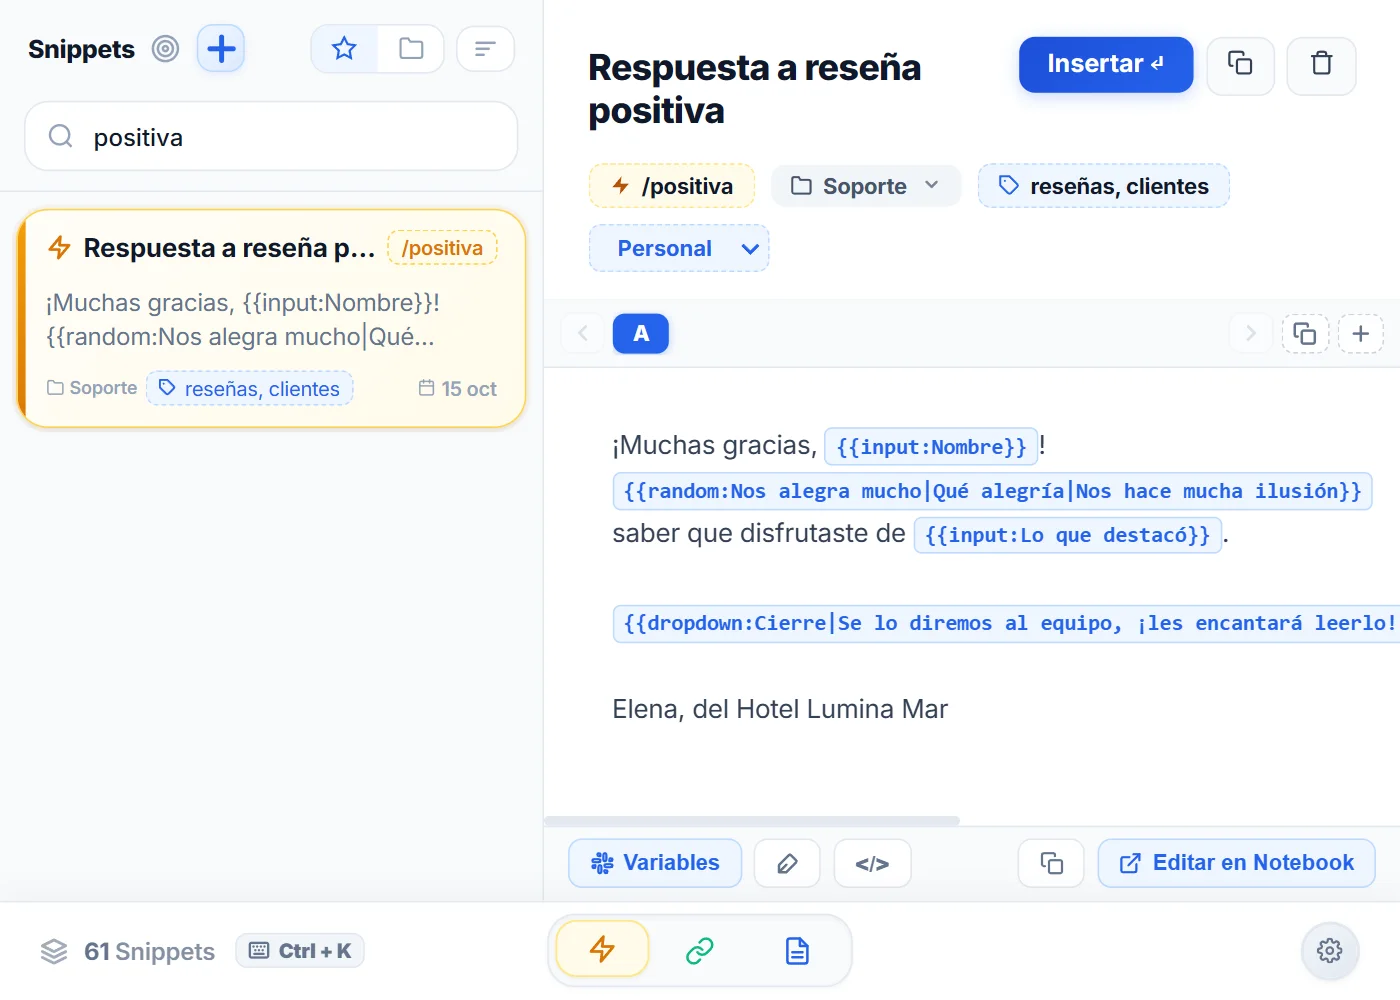1400x1000 pixels.
Task: Edit the 'reseñas, clientes' tags chip in the detail pane
Action: click(1104, 186)
